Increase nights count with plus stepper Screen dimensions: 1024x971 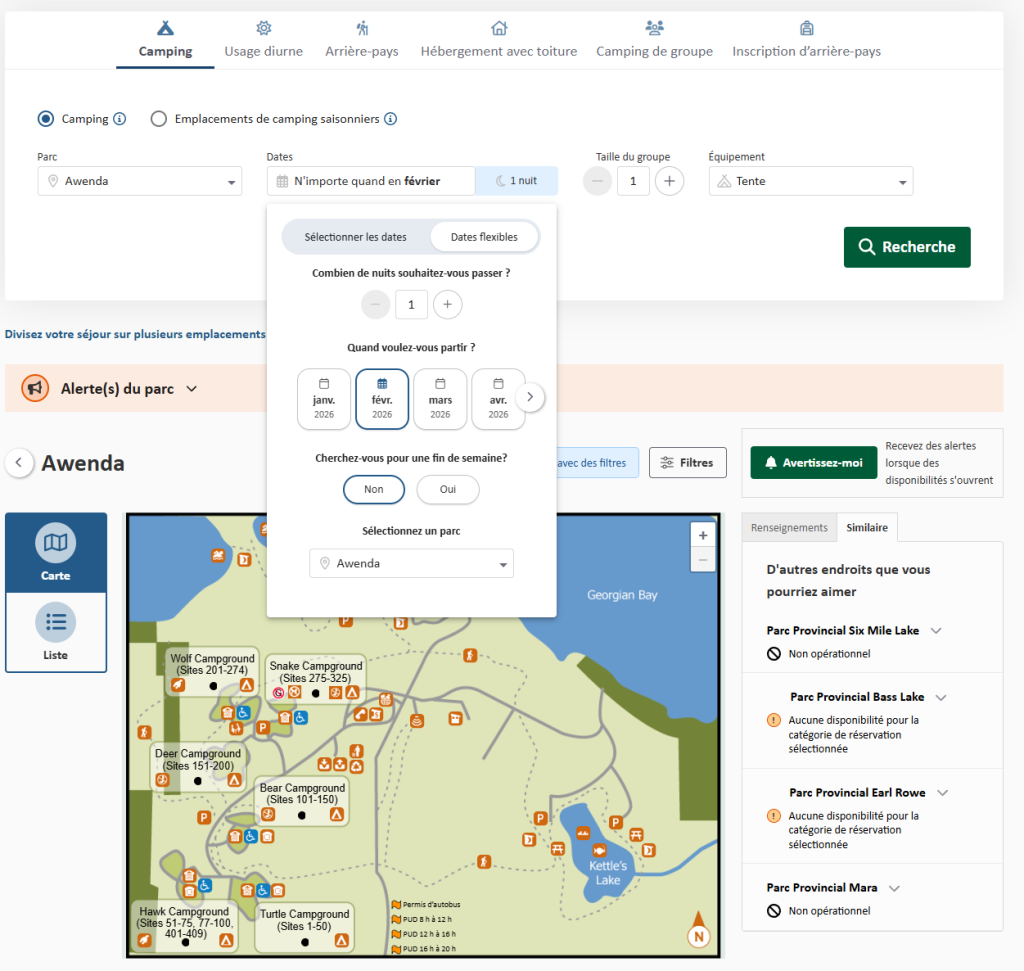click(447, 304)
